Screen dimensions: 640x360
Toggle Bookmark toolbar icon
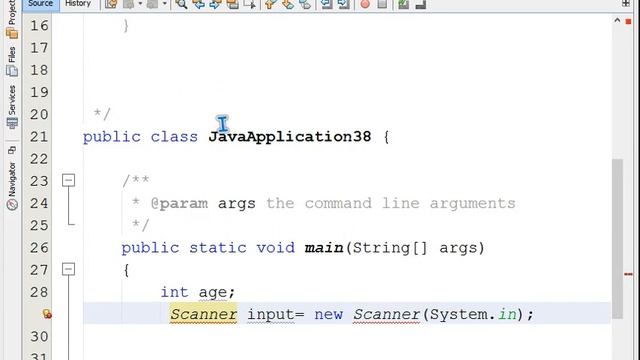point(305,4)
